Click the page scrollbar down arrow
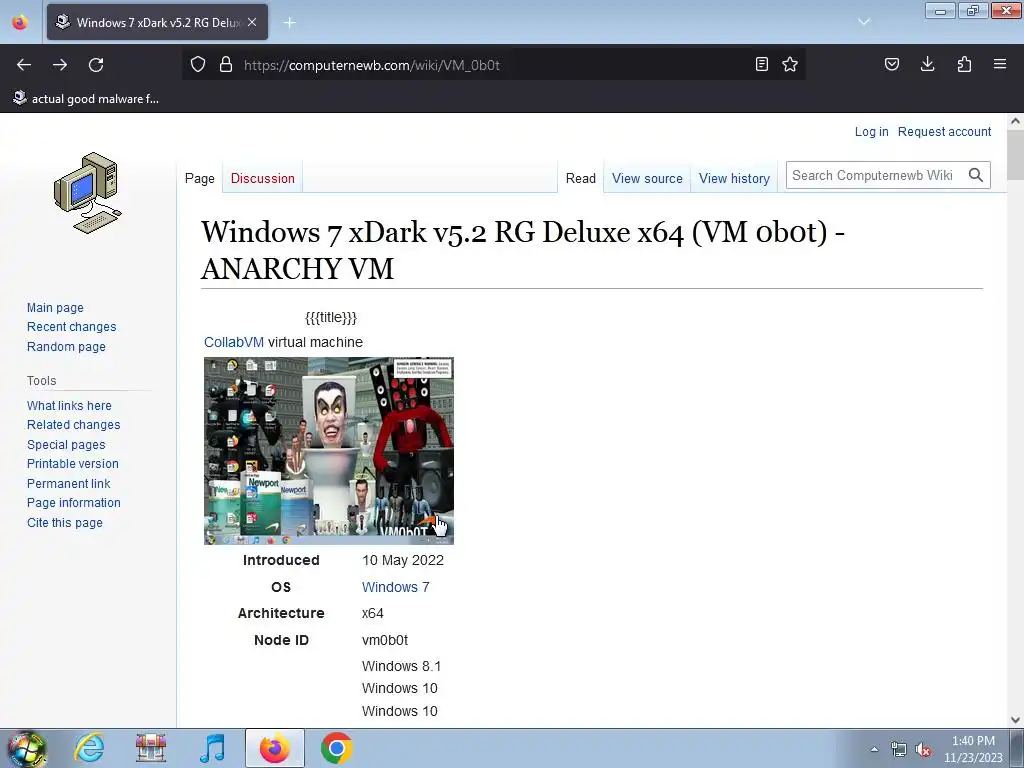 point(1015,720)
